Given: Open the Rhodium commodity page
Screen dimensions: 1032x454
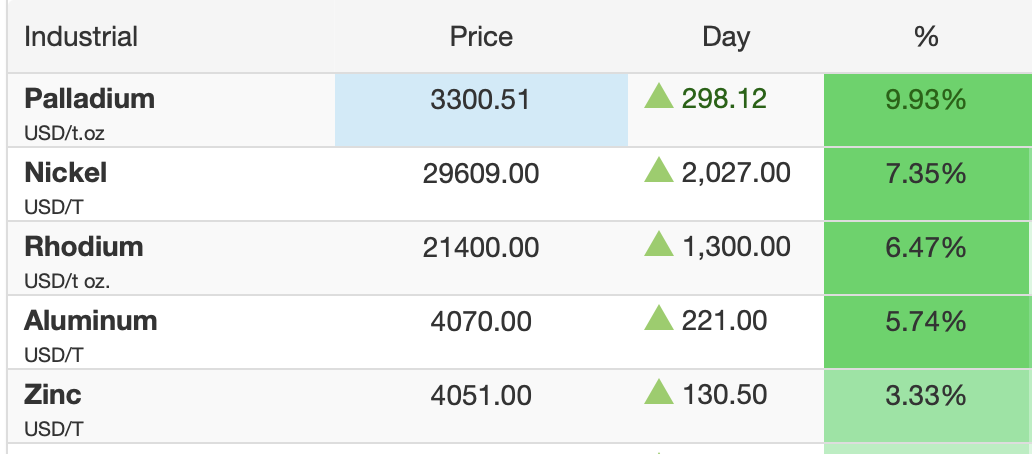Looking at the screenshot, I should (x=84, y=246).
